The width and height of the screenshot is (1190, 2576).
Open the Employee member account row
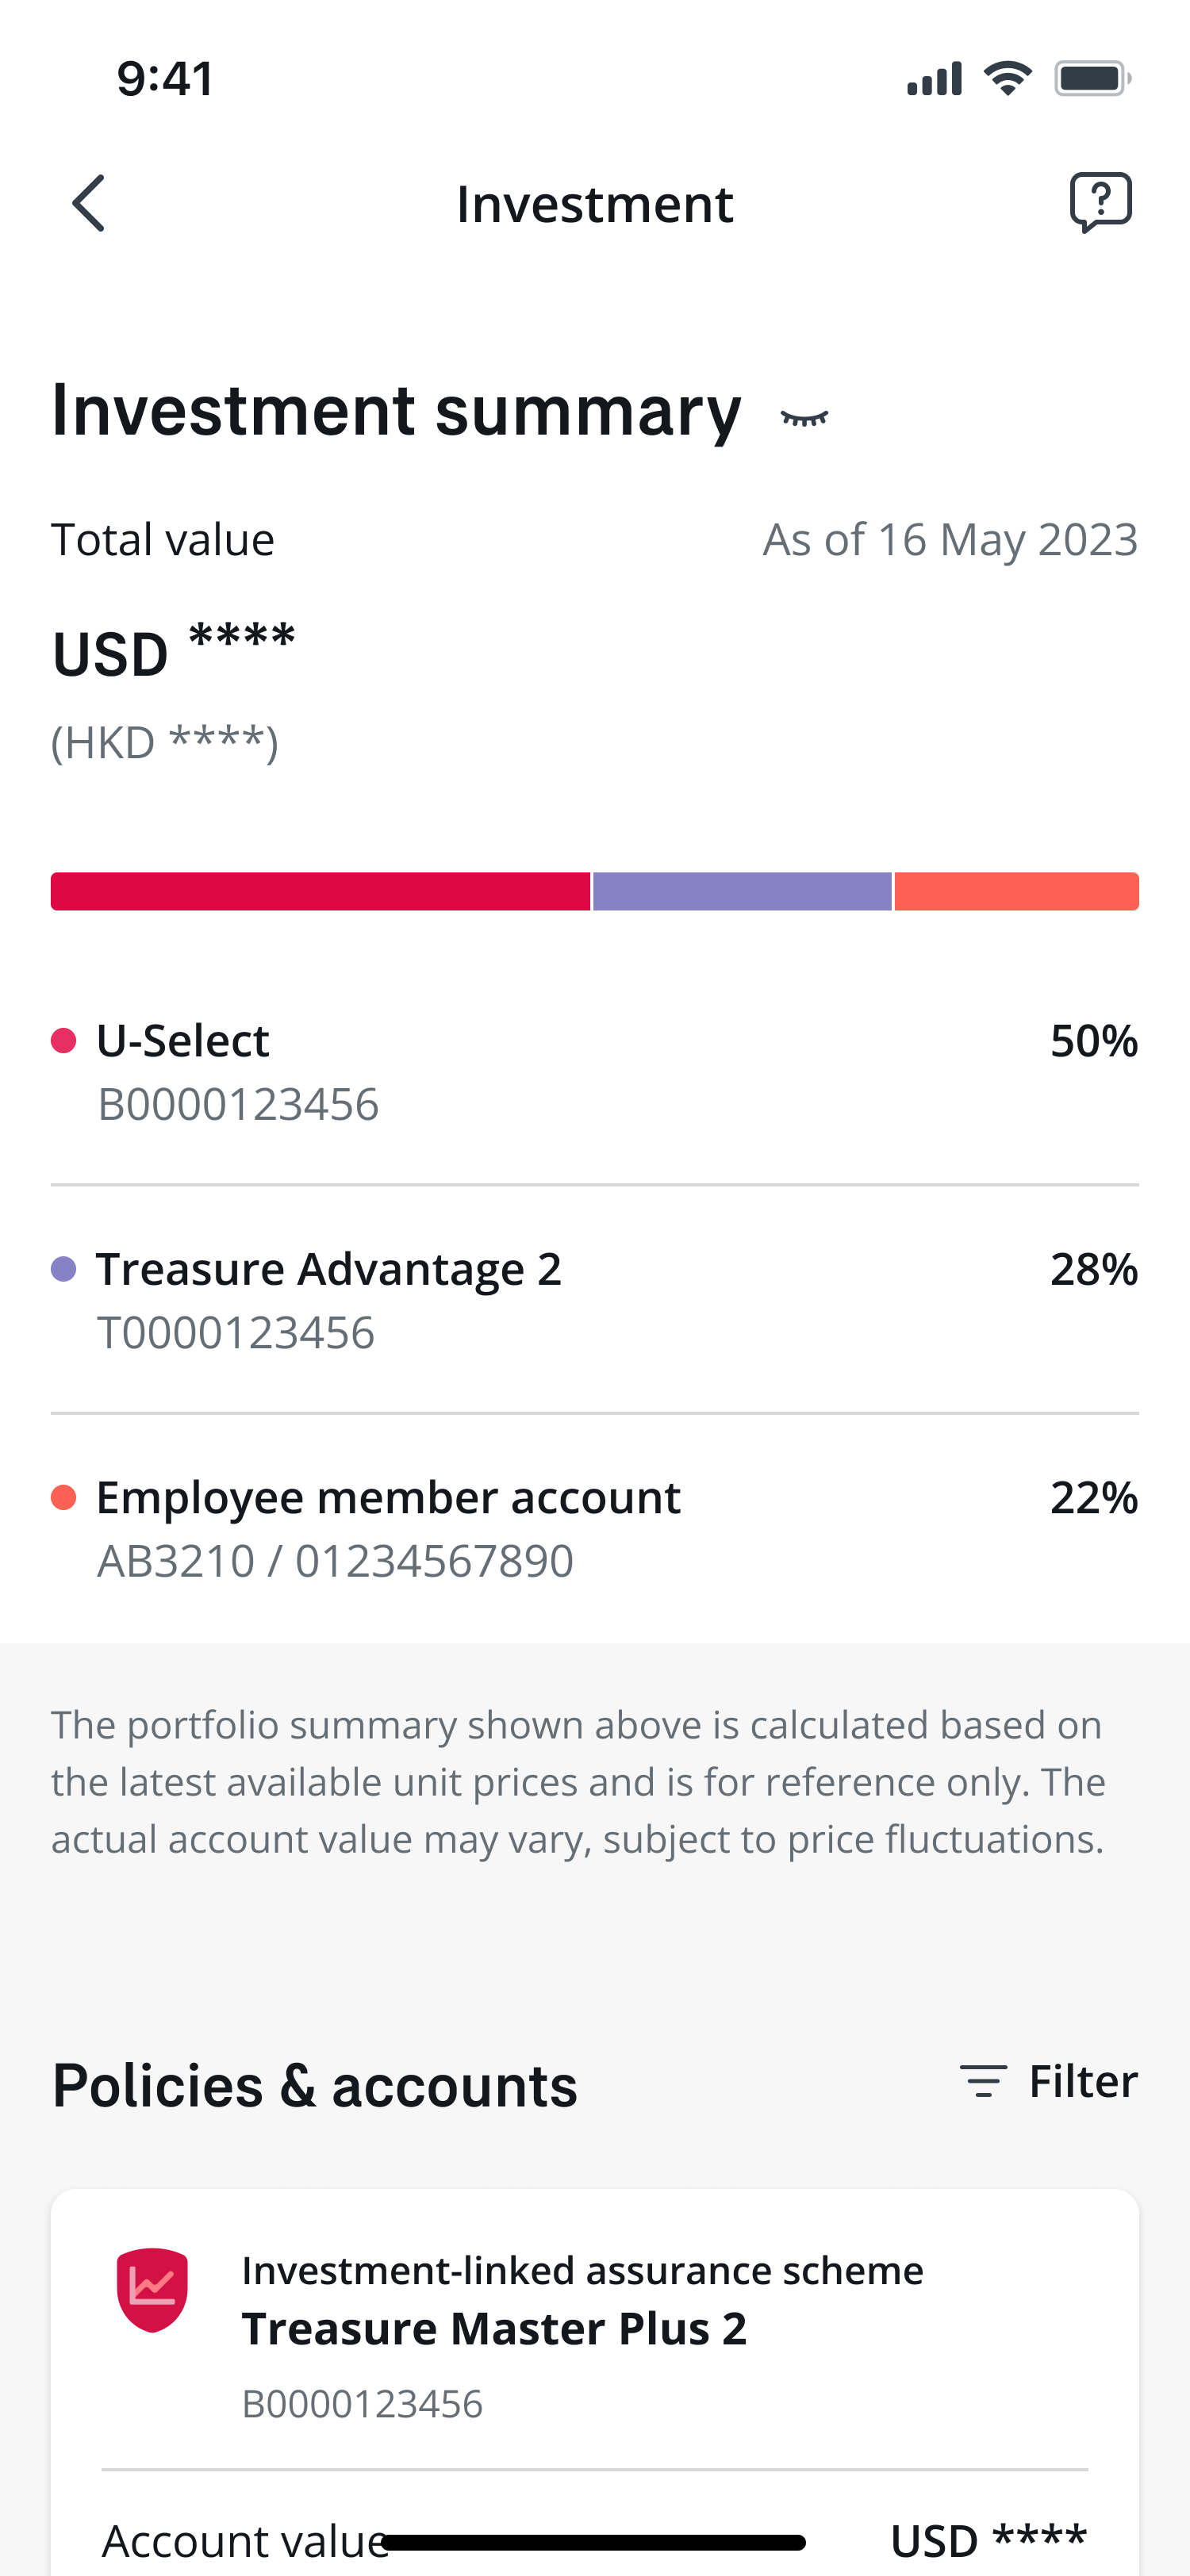594,1528
